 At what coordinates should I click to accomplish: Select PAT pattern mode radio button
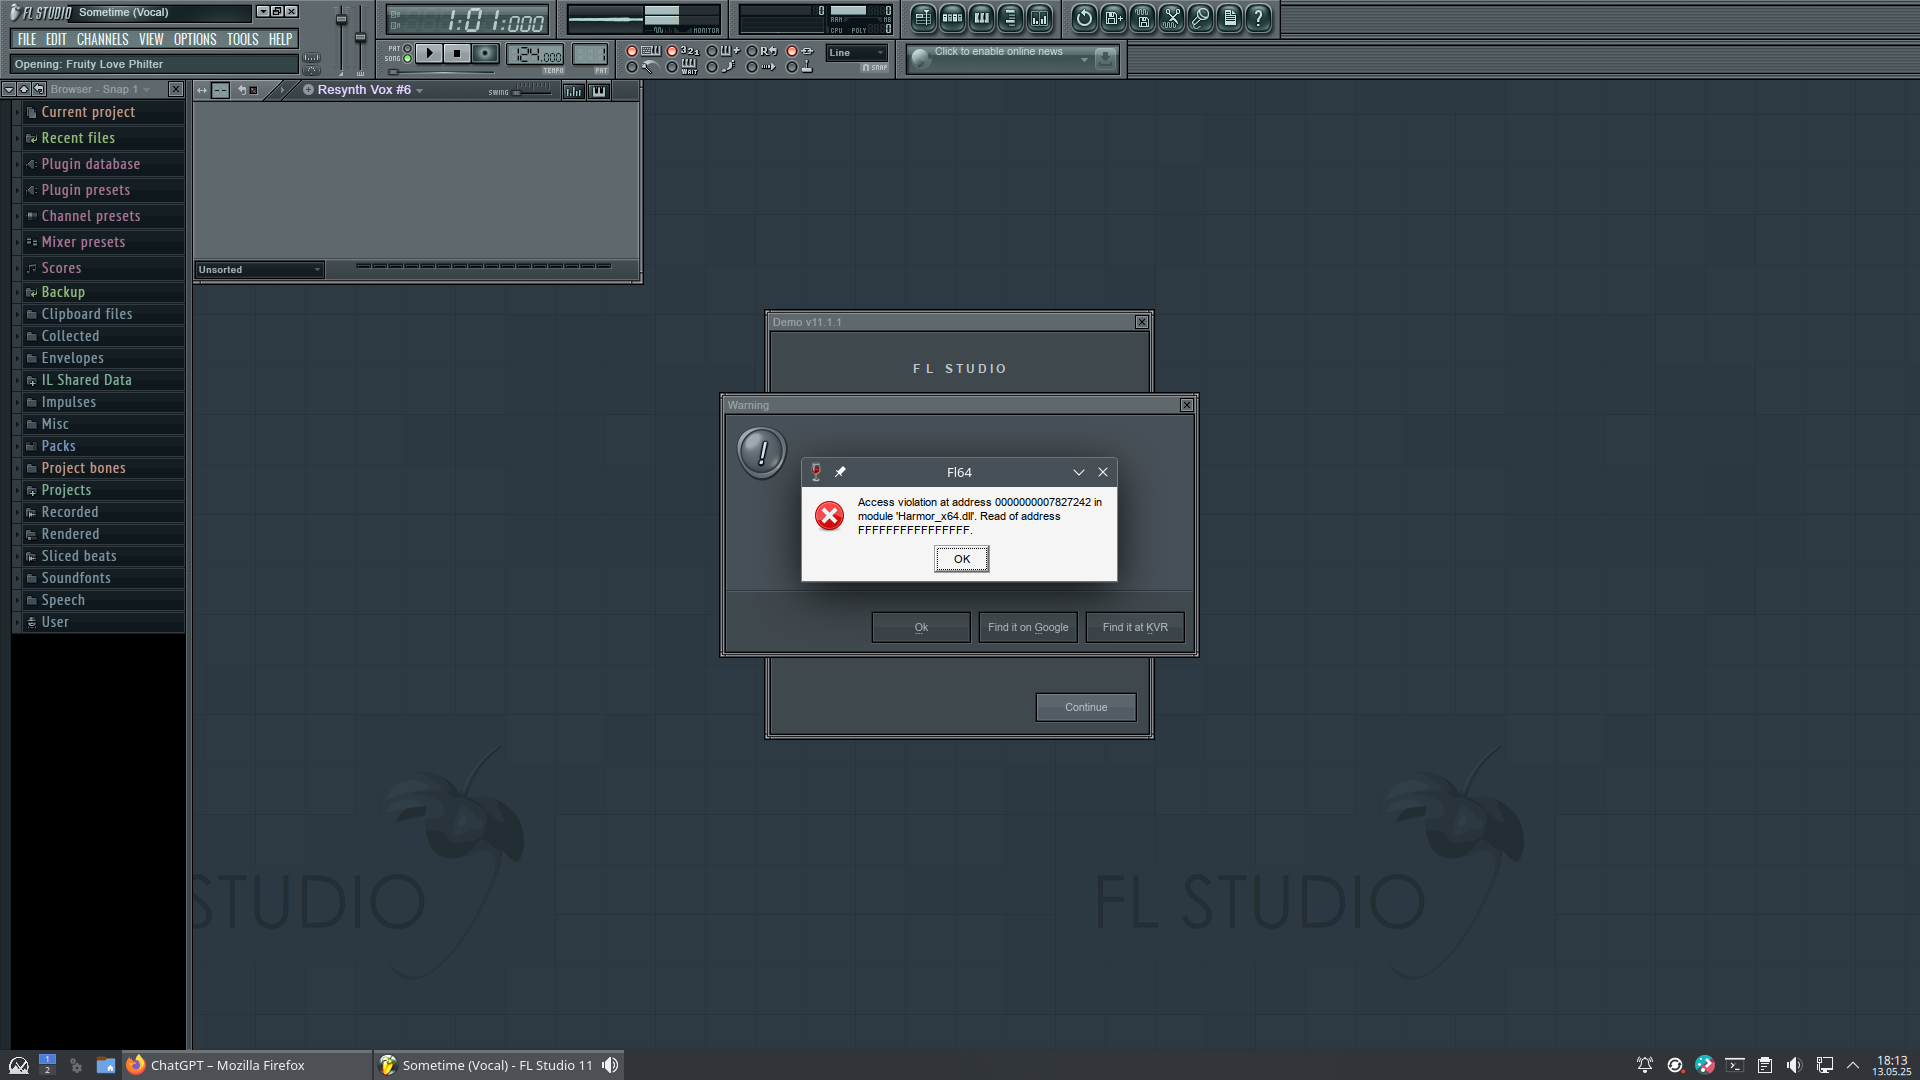(x=407, y=48)
